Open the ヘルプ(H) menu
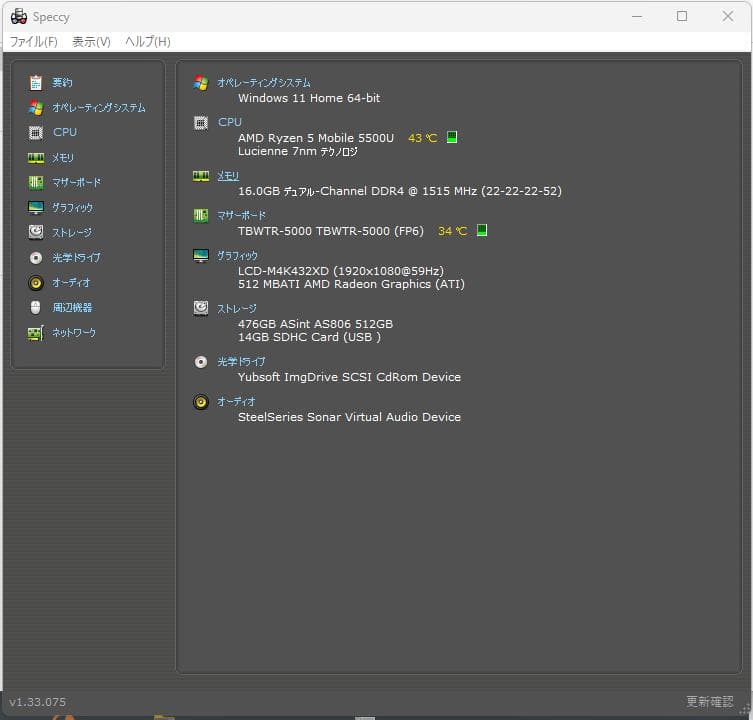Image resolution: width=753 pixels, height=720 pixels. coord(148,42)
